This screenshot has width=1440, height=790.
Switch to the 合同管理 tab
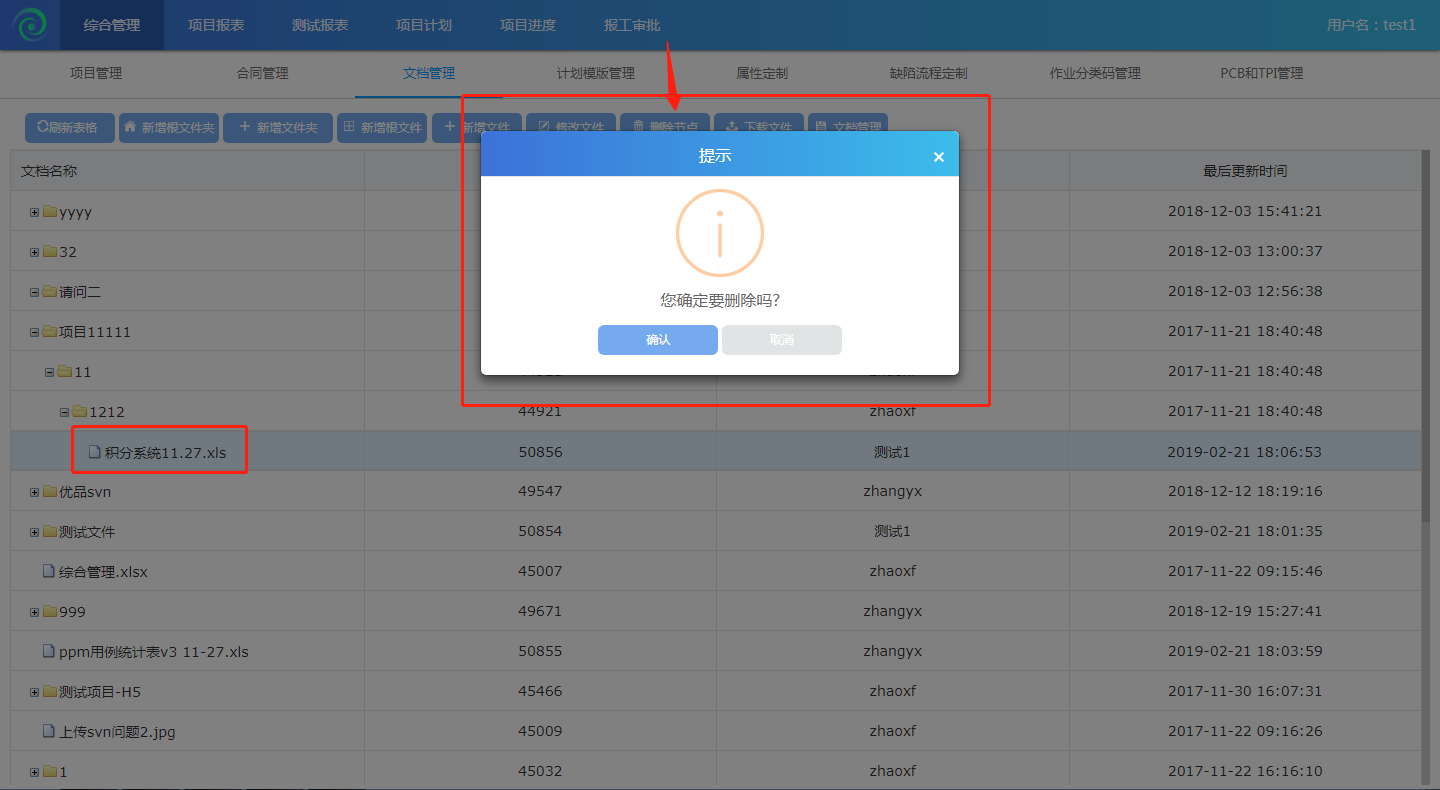262,73
